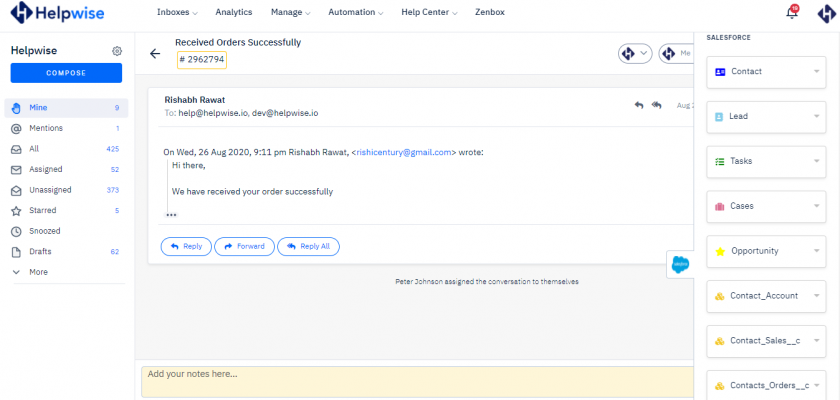Image resolution: width=840 pixels, height=400 pixels.
Task: Open the Salesforce cloud side tab
Action: (680, 264)
